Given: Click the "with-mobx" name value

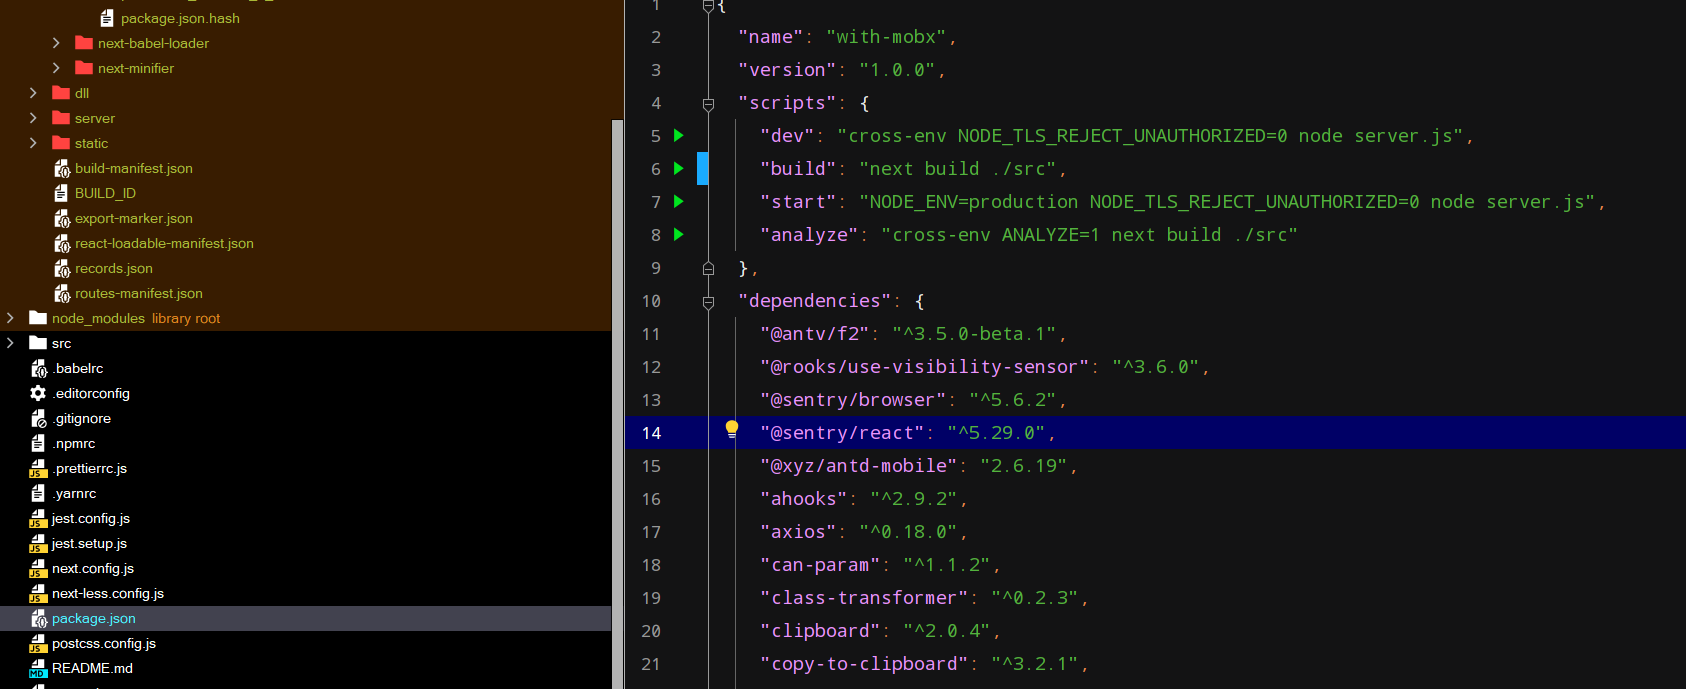Looking at the screenshot, I should point(887,37).
